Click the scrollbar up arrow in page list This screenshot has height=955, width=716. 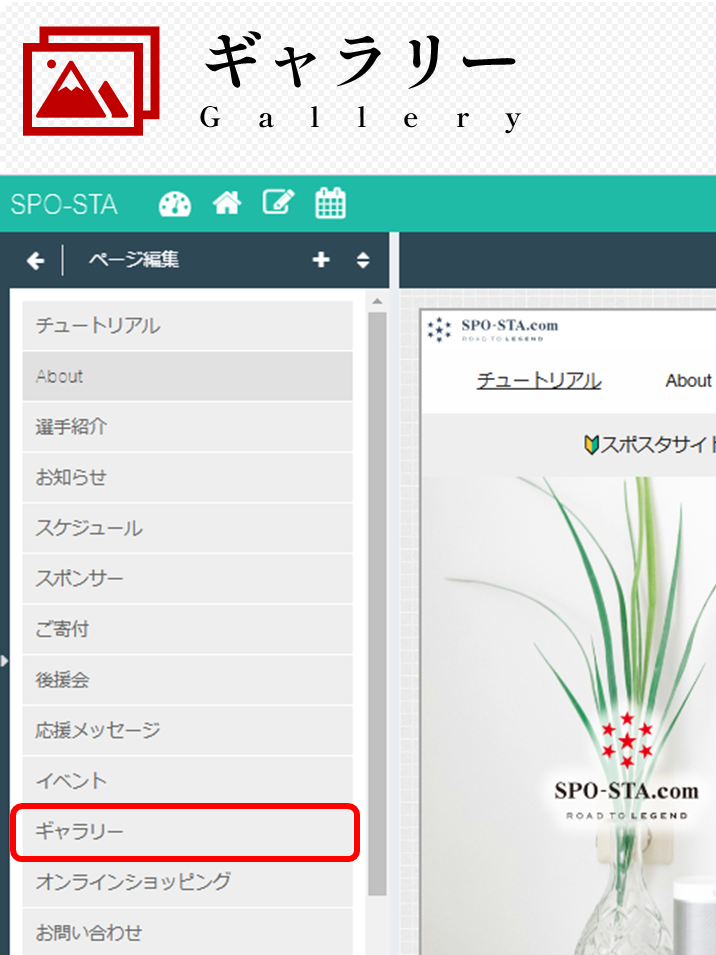[x=377, y=302]
